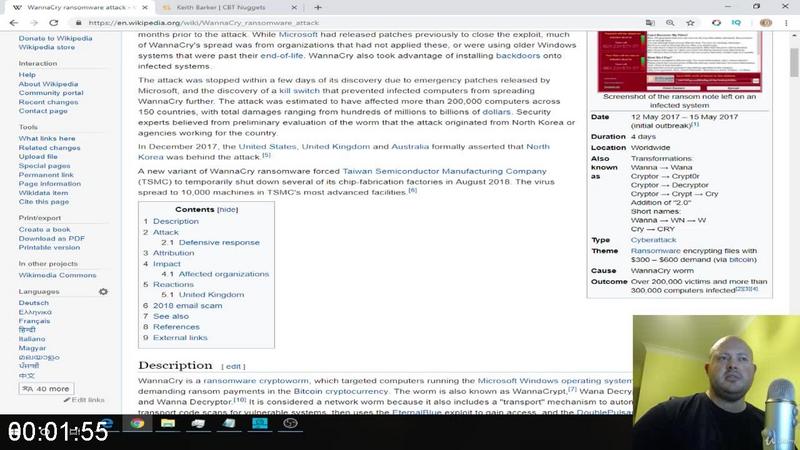Hide the Contents table
800x450 pixels.
[x=228, y=210]
